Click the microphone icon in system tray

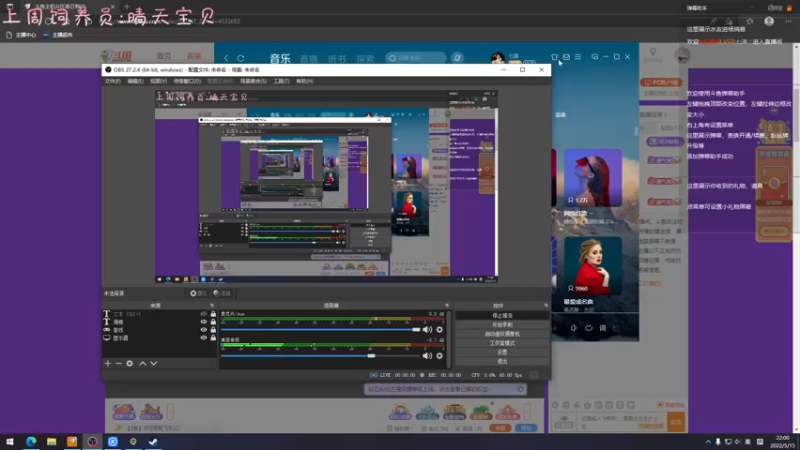(x=718, y=441)
